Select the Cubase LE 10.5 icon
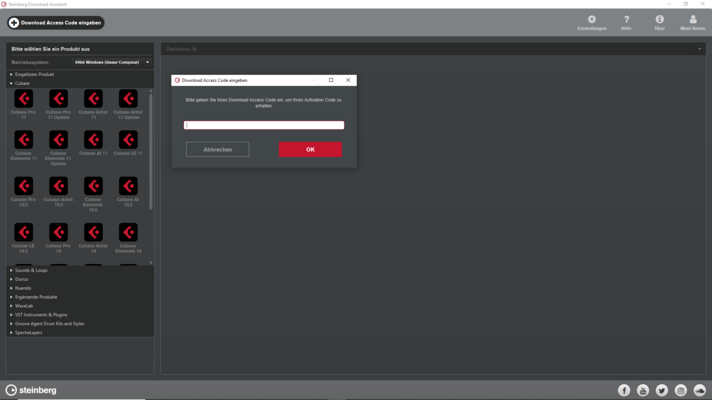Image resolution: width=712 pixels, height=400 pixels. [x=24, y=232]
